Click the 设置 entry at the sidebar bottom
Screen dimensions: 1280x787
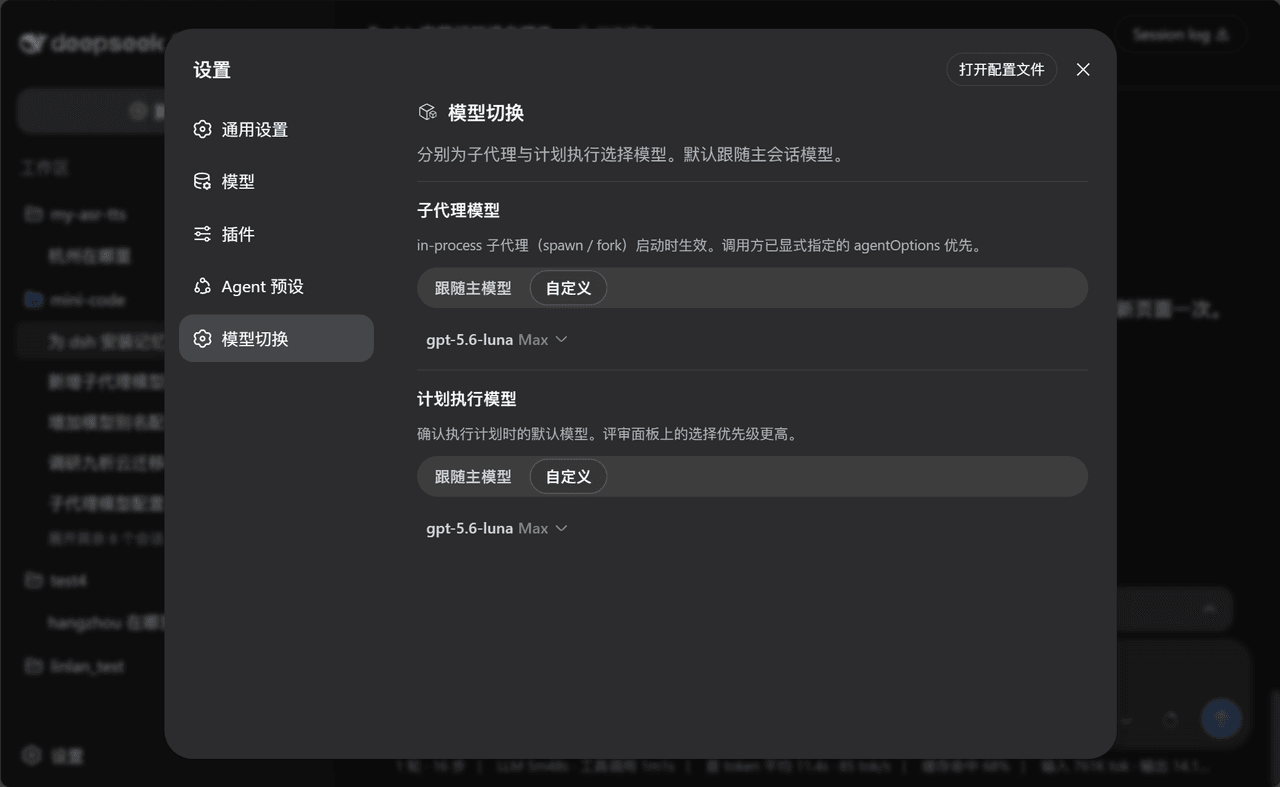point(55,756)
